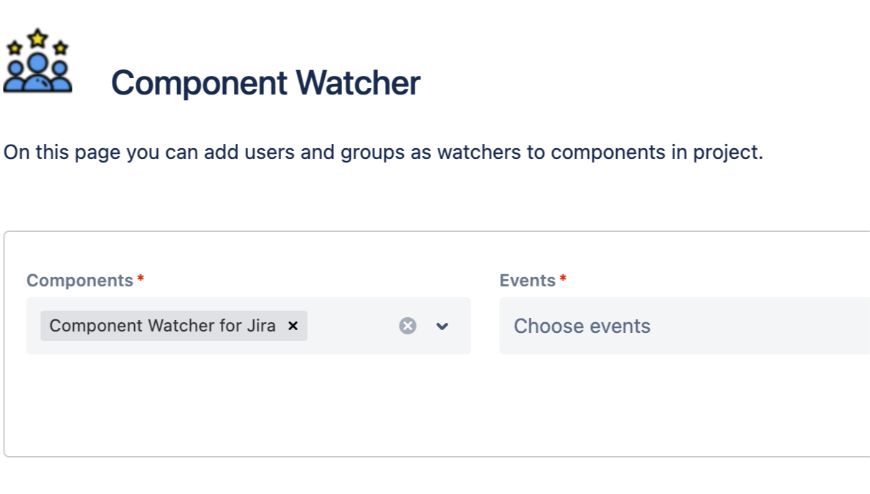Click the right small star in logo
870x494 pixels.
[61, 47]
